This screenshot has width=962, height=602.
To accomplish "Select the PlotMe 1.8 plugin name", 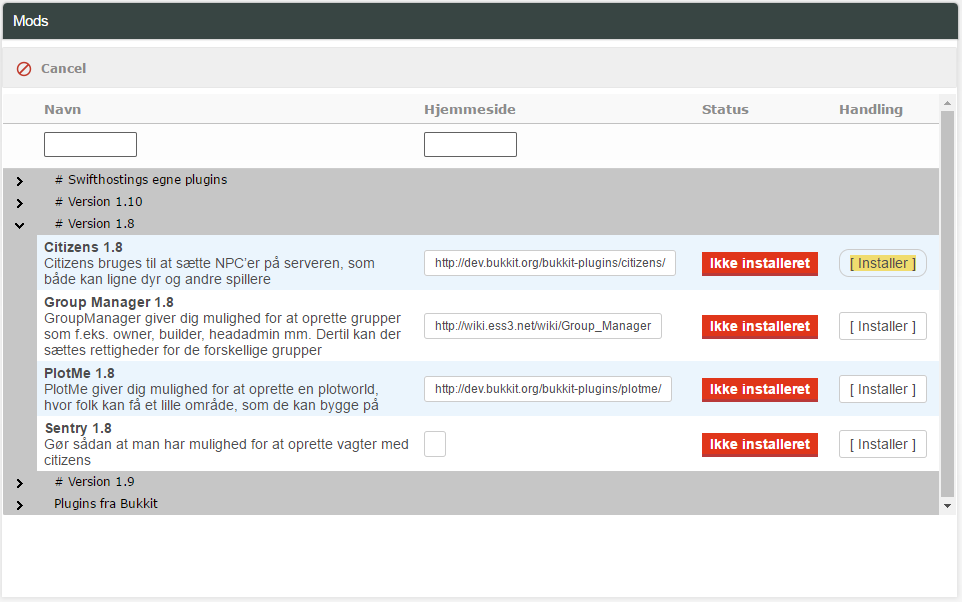I will pos(79,373).
